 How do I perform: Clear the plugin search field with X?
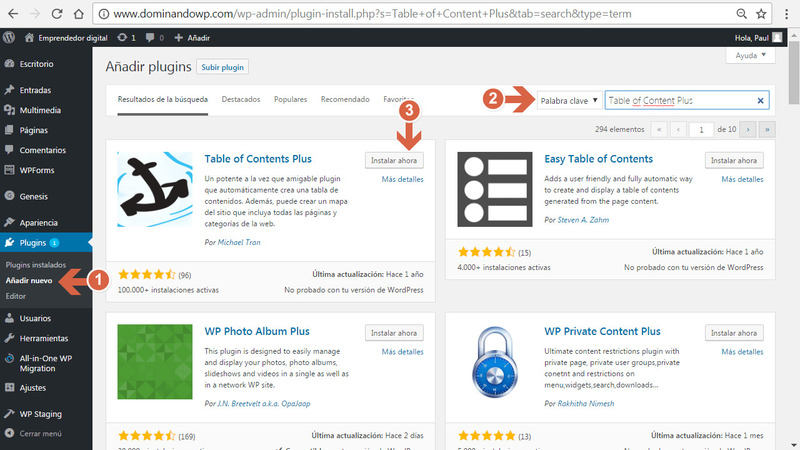[760, 101]
